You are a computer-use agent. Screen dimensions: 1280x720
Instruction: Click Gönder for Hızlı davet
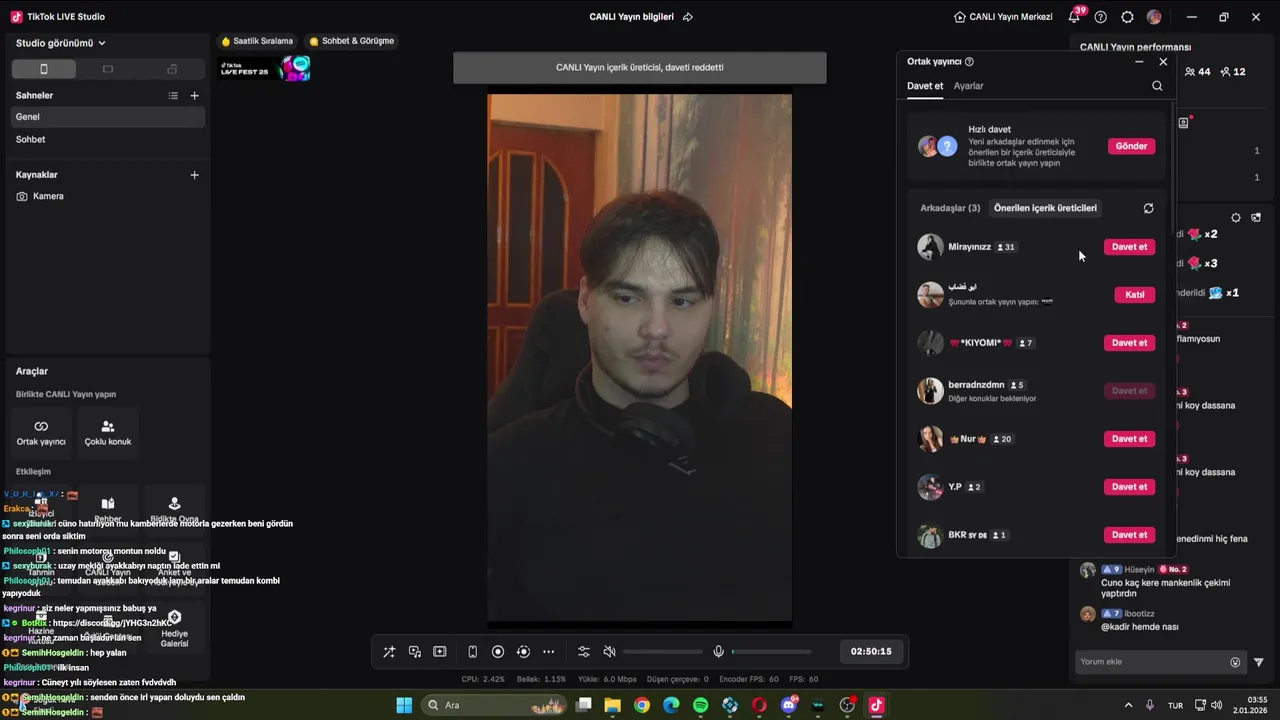[x=1131, y=146]
